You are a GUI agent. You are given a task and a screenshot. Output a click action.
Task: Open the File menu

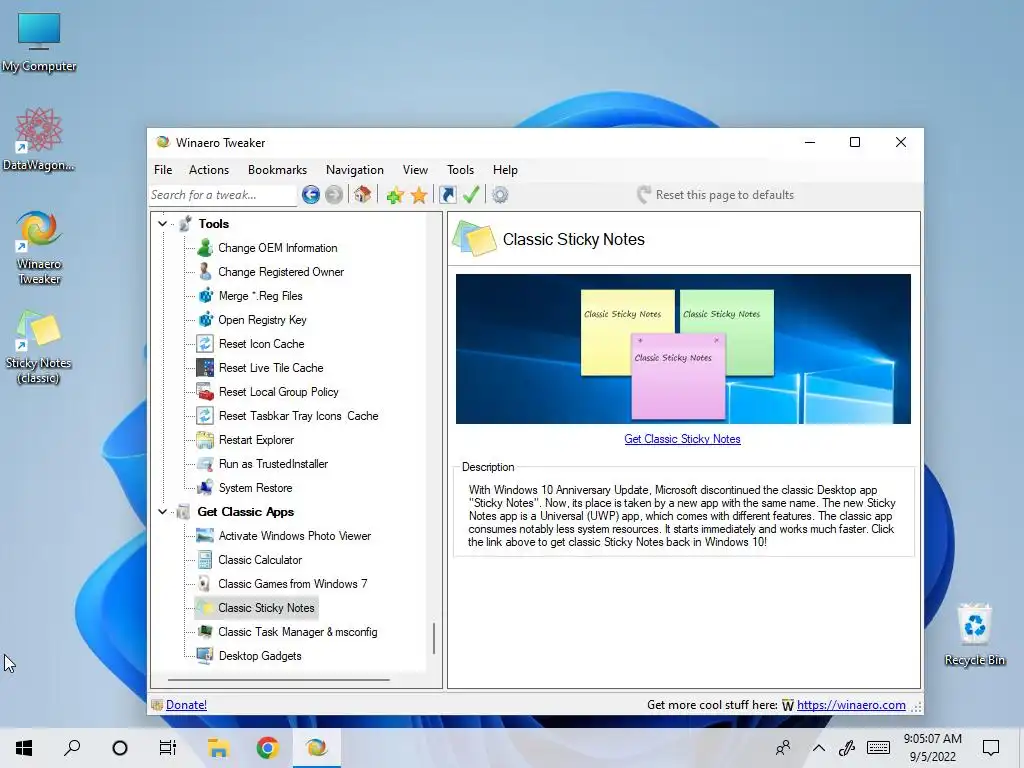point(163,170)
